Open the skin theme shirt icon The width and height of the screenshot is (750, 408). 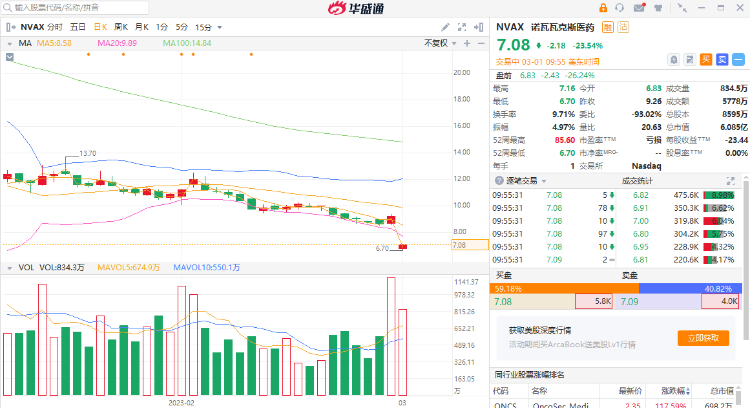[x=658, y=8]
